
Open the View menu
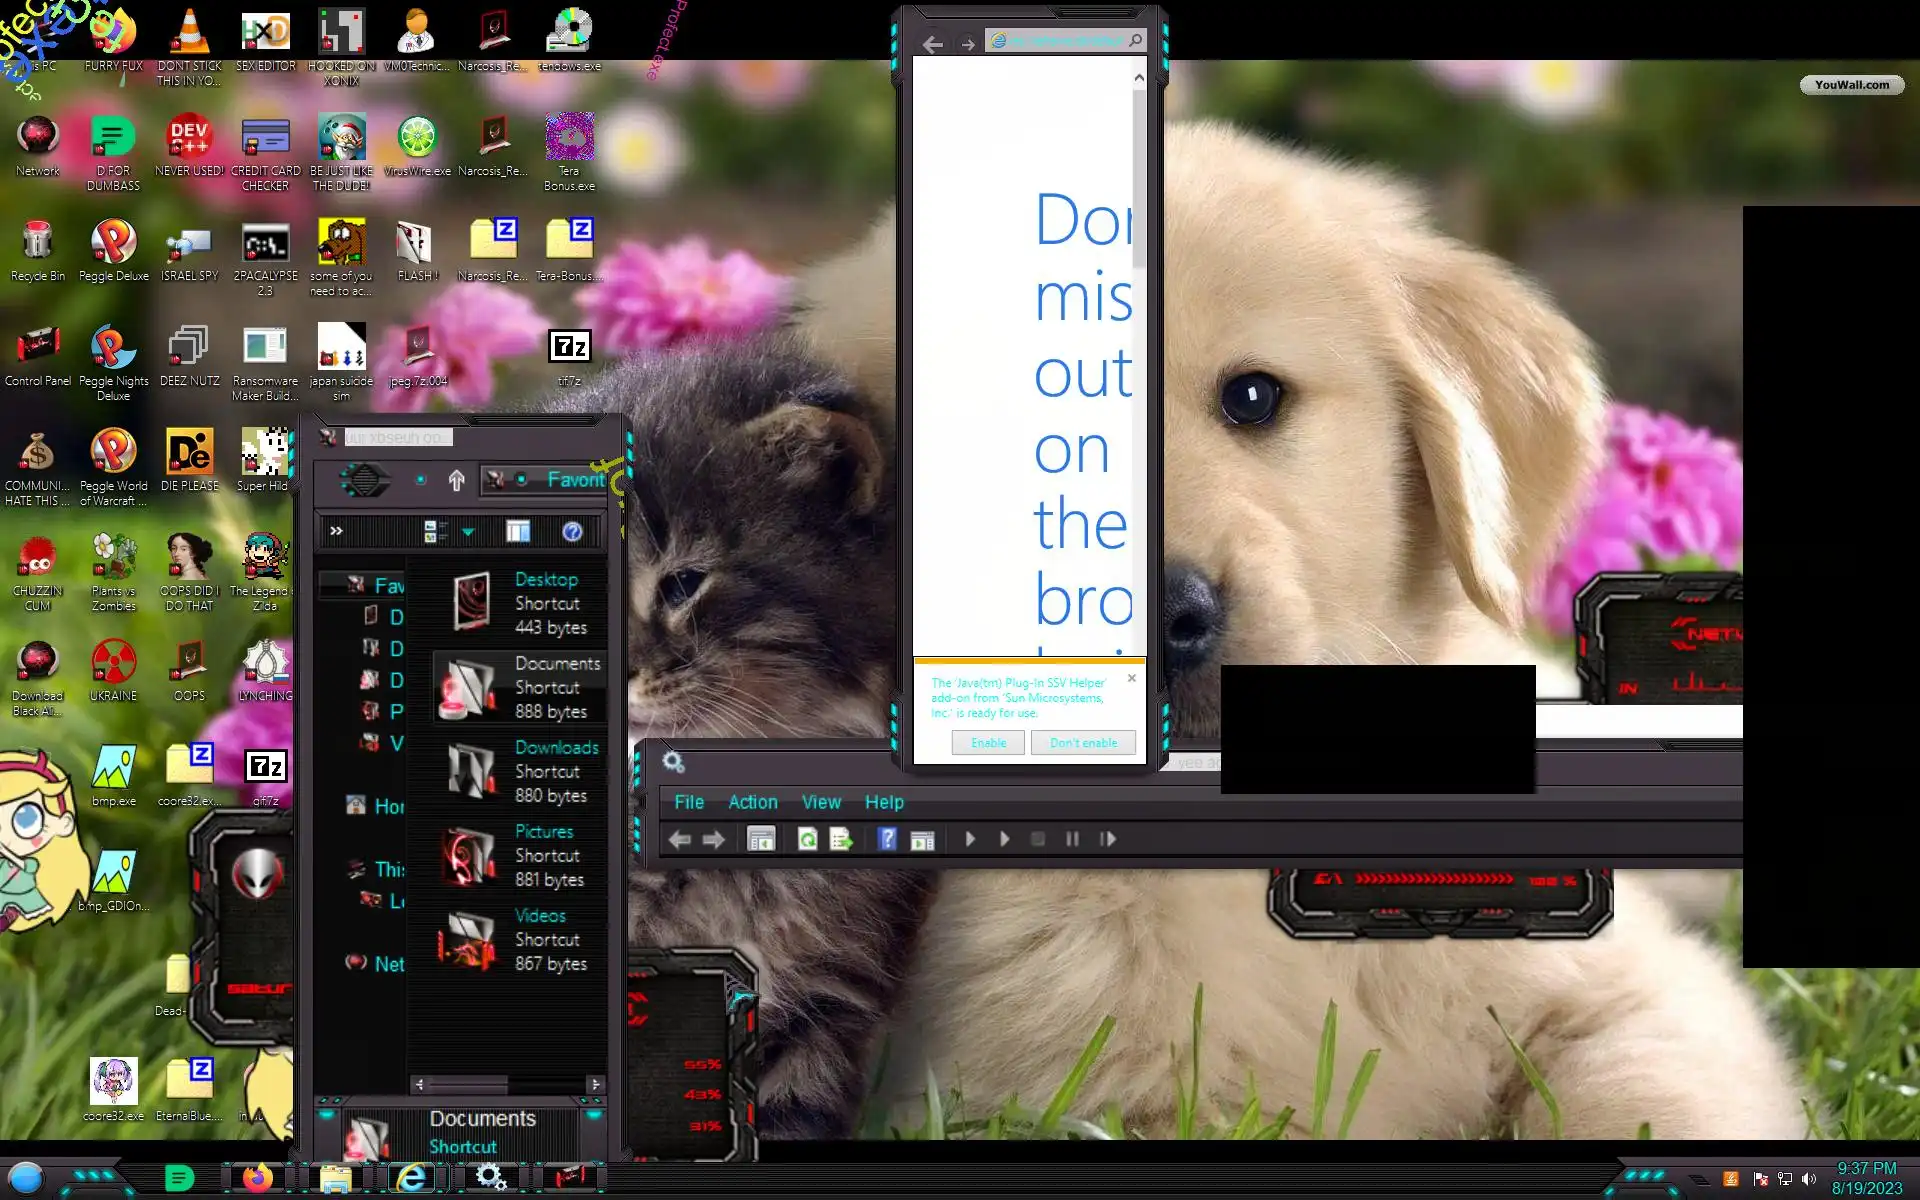pos(820,802)
